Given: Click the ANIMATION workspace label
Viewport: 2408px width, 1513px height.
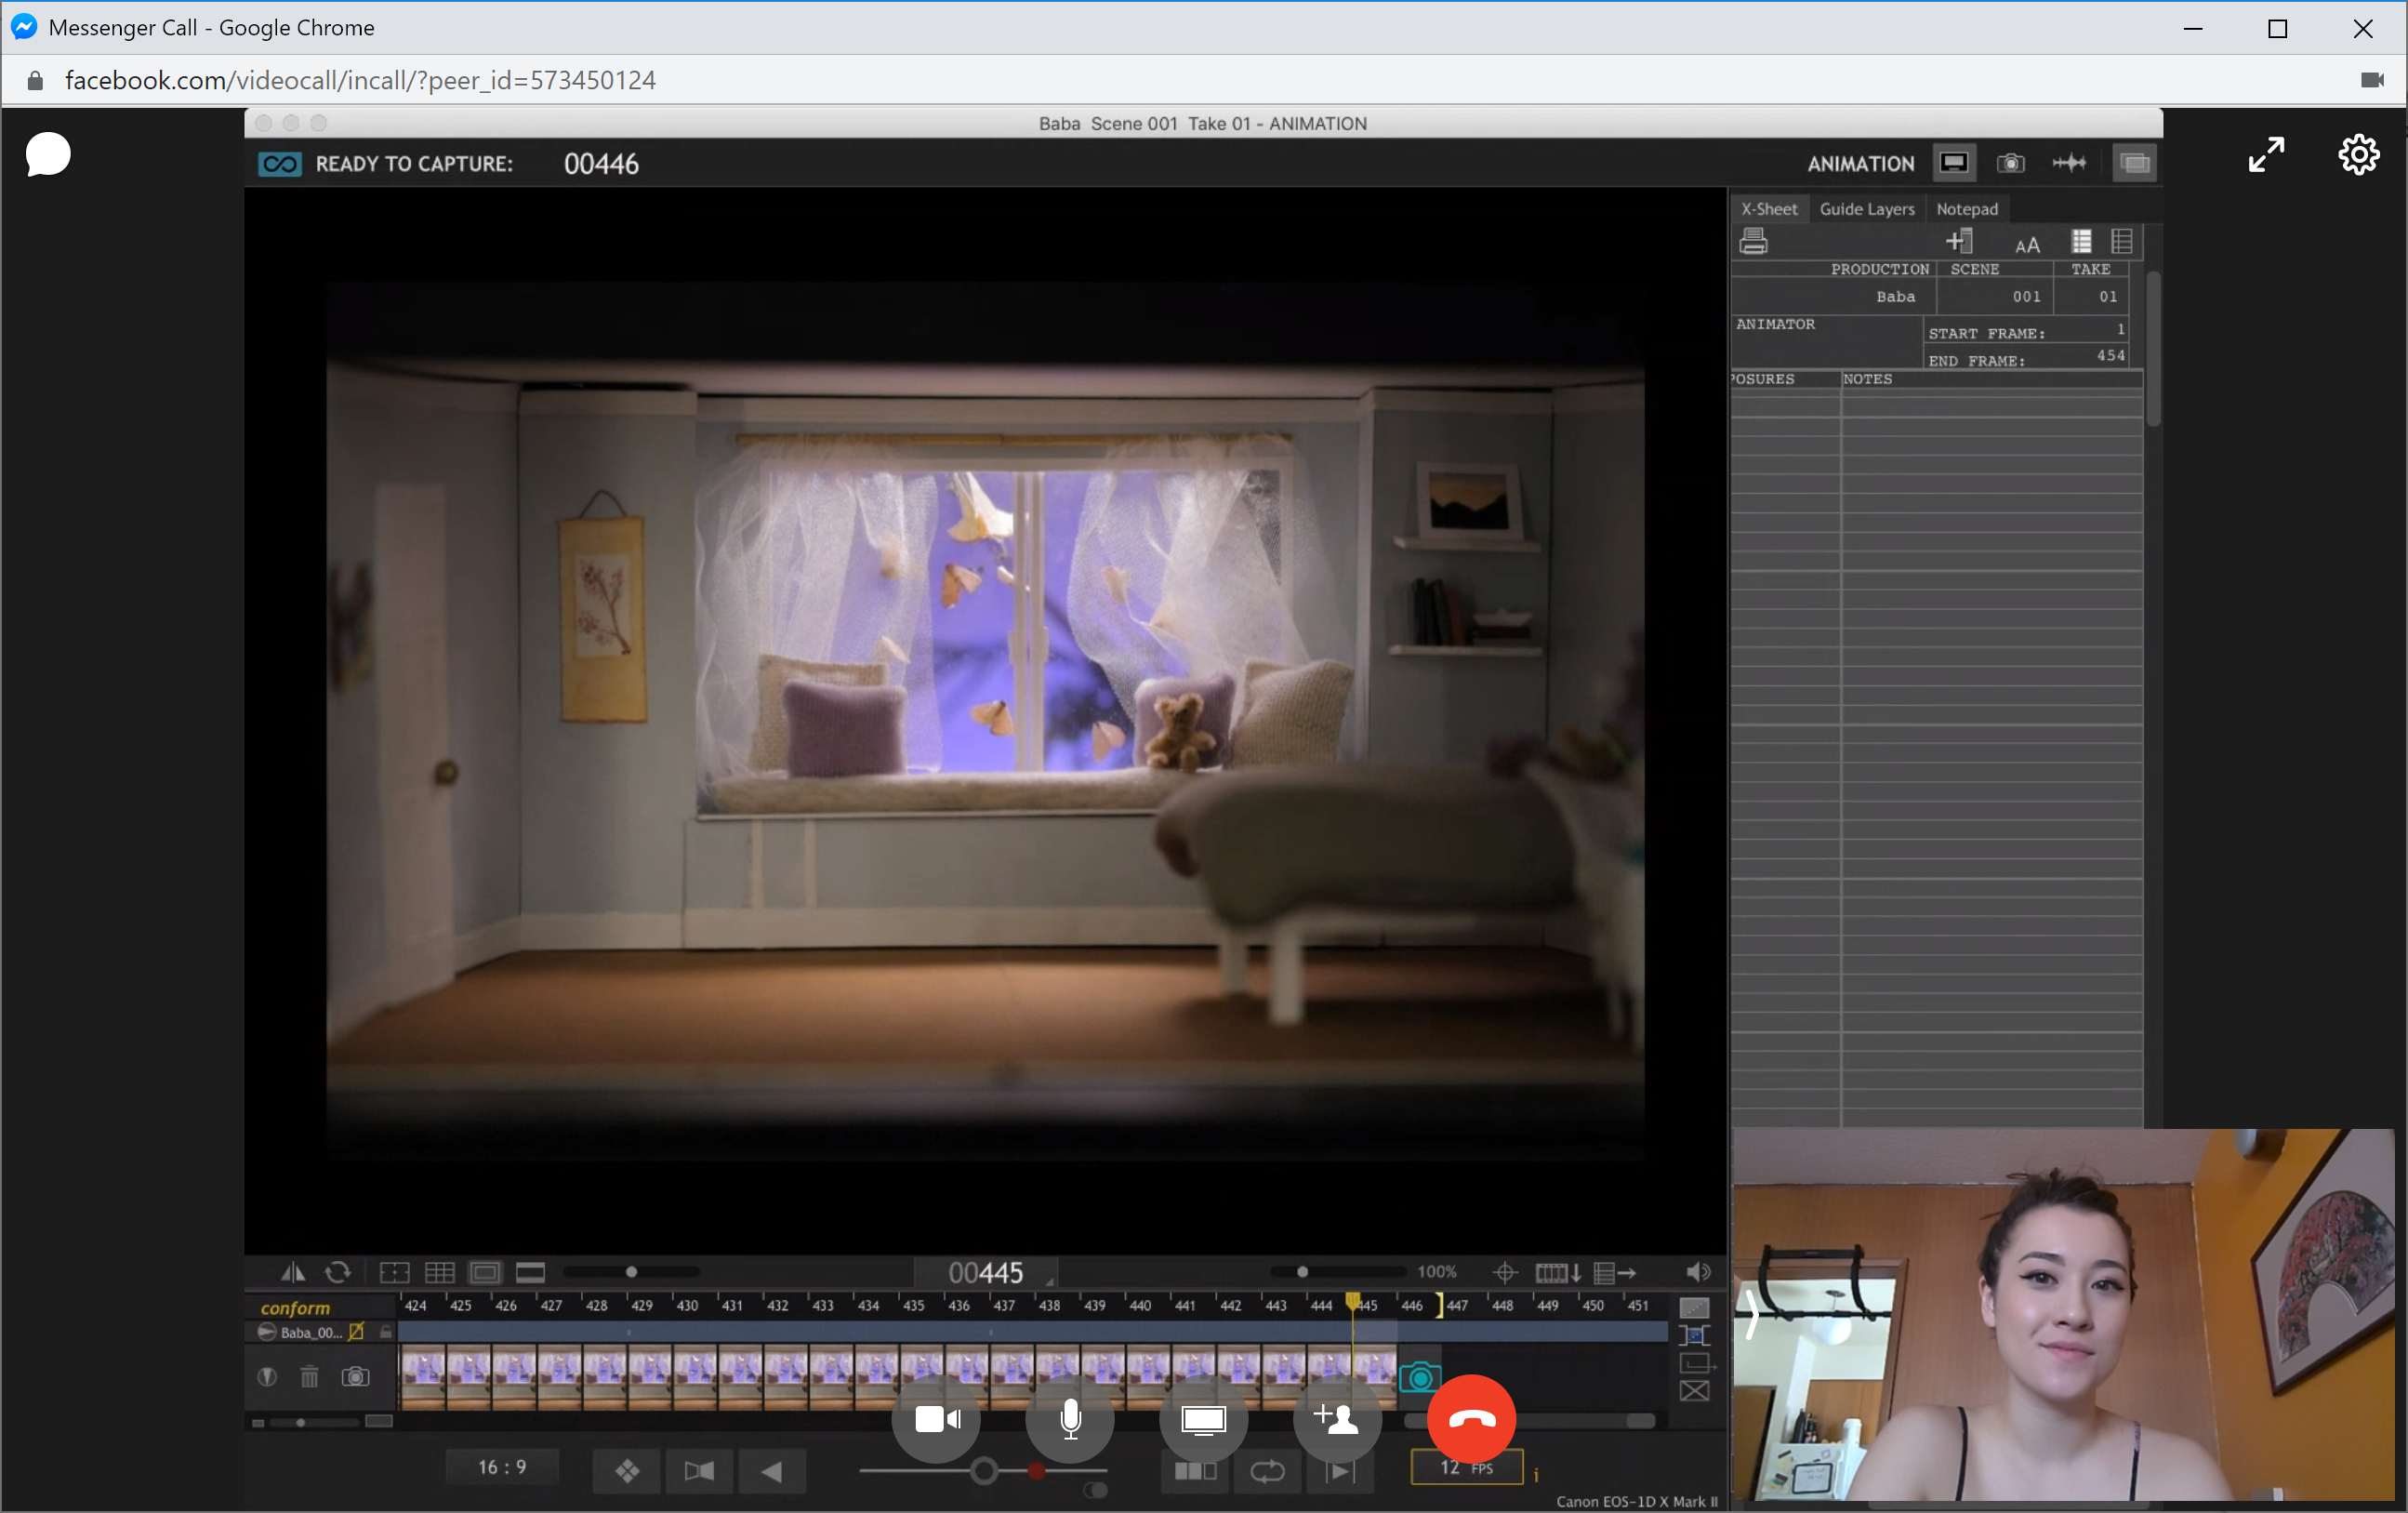Looking at the screenshot, I should [x=1860, y=164].
